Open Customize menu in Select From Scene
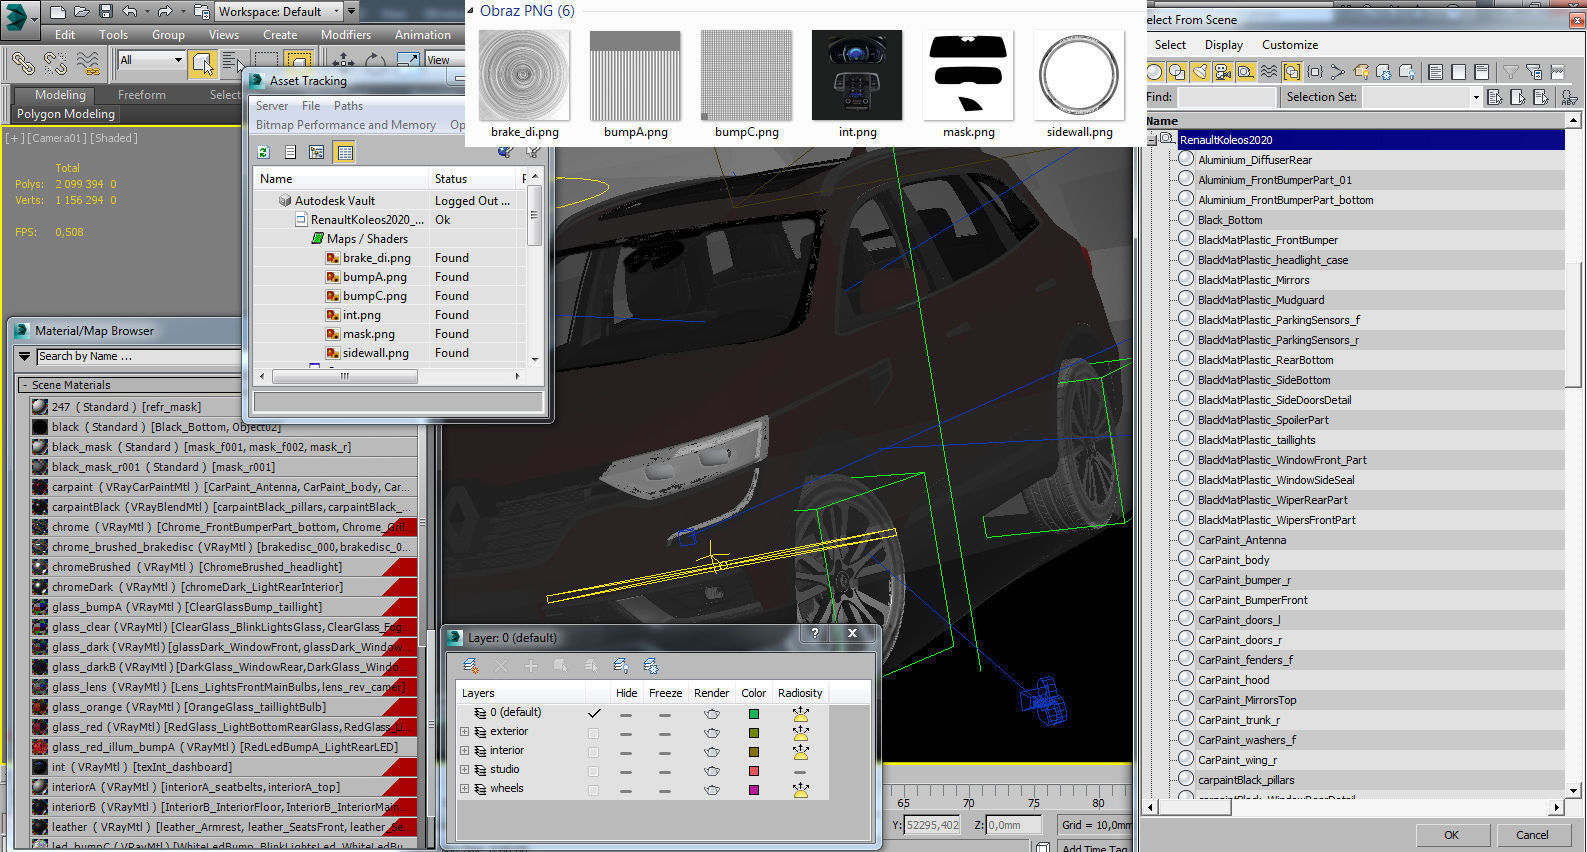This screenshot has height=852, width=1587. [x=1290, y=45]
